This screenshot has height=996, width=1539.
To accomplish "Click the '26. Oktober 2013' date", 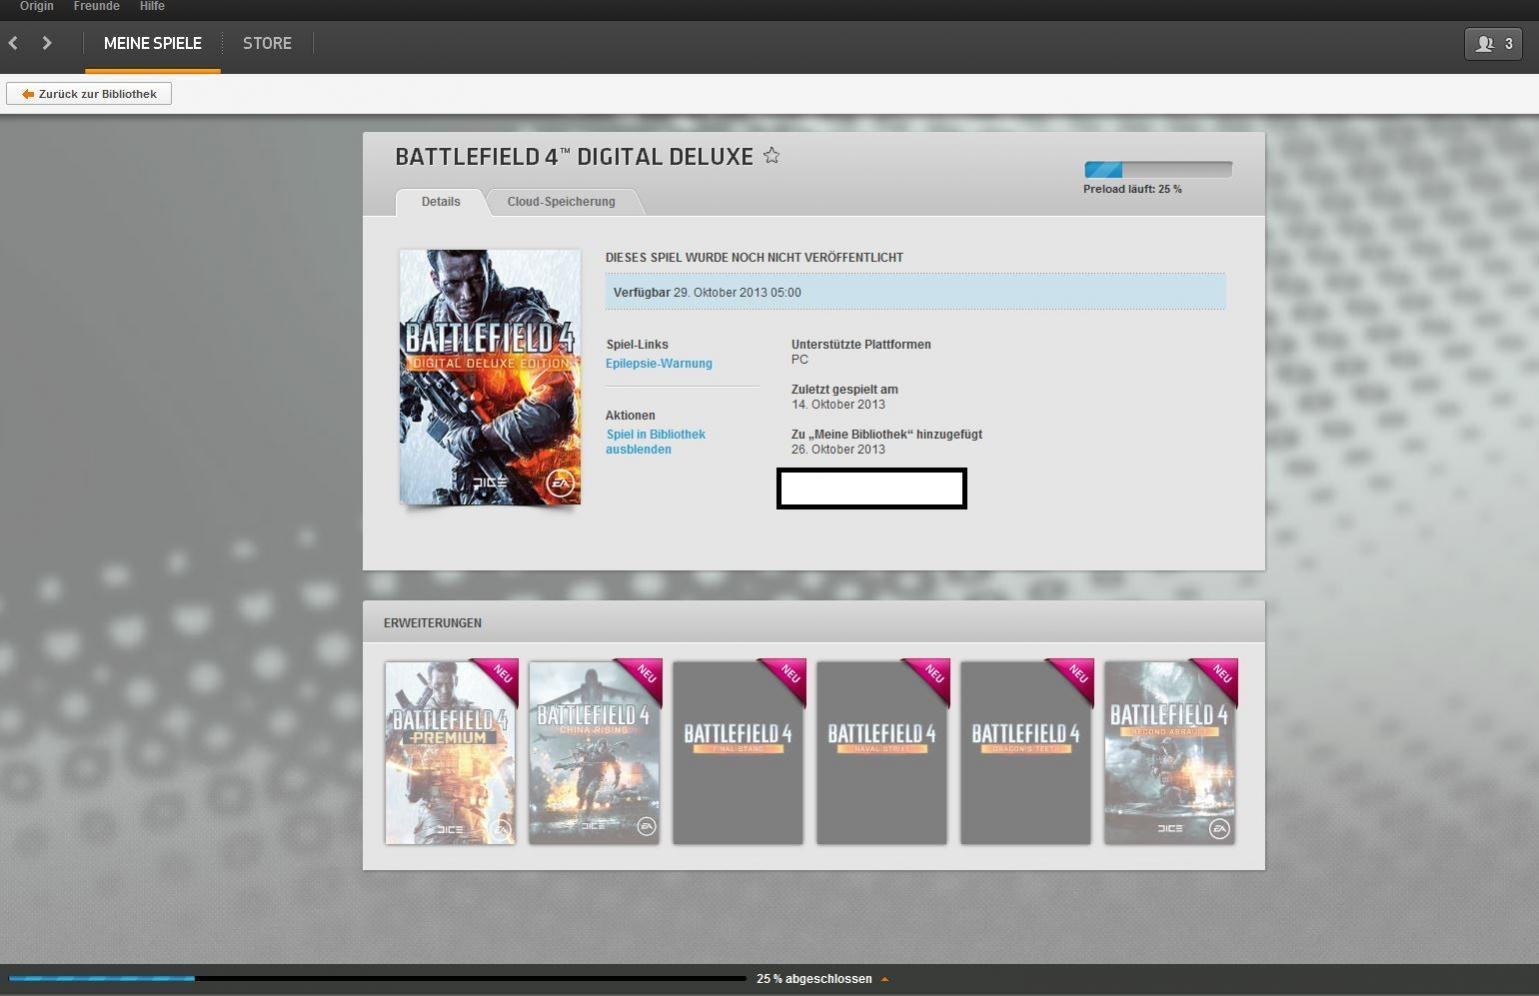I will click(838, 449).
